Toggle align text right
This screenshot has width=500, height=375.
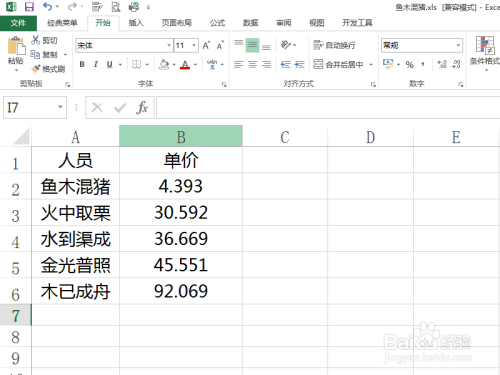tap(266, 64)
